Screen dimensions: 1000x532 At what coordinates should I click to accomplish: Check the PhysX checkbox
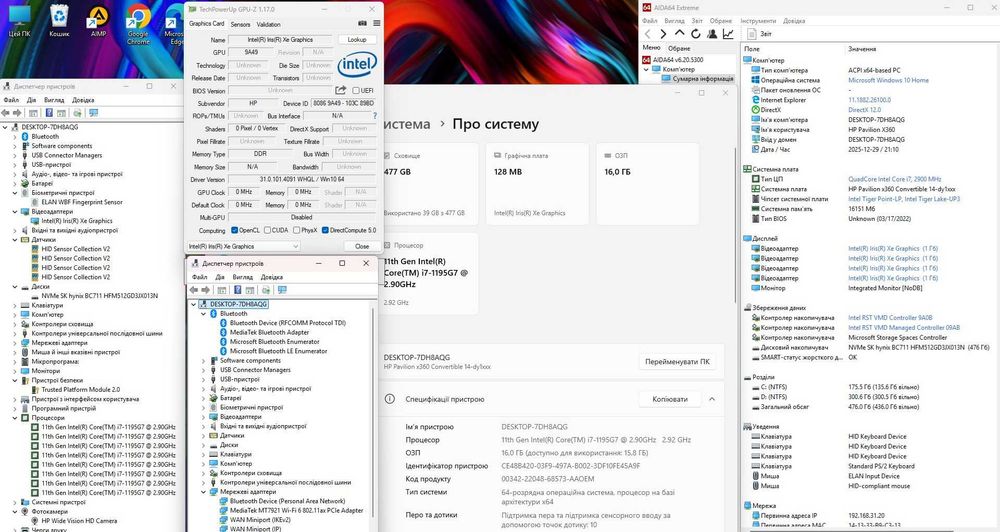296,230
